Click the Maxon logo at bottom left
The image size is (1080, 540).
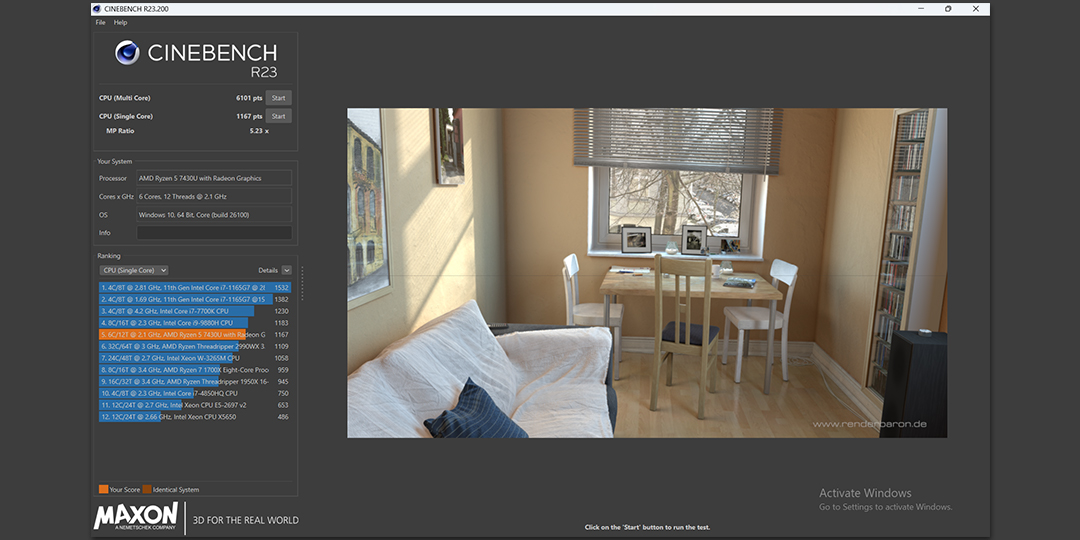(x=136, y=516)
